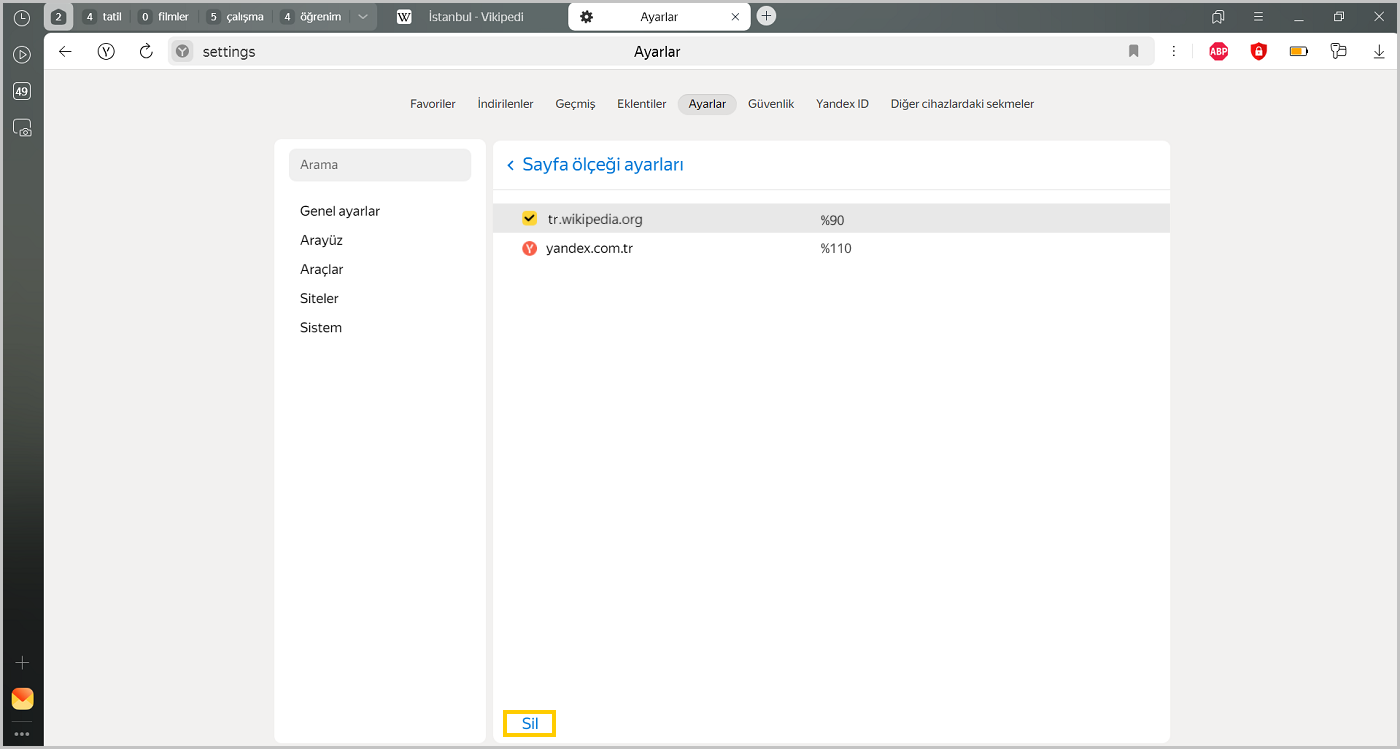Click the Arama search field

(380, 165)
